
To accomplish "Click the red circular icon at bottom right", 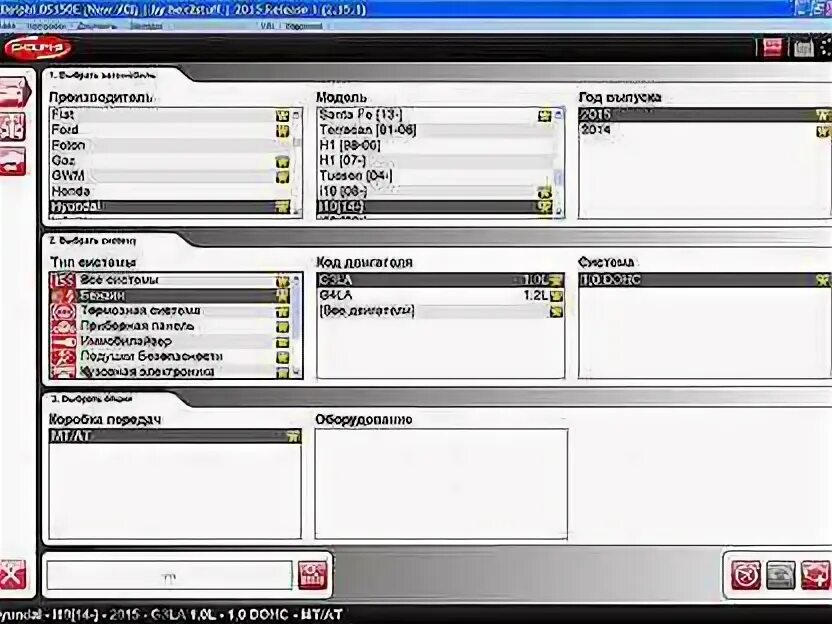I will pos(746,575).
